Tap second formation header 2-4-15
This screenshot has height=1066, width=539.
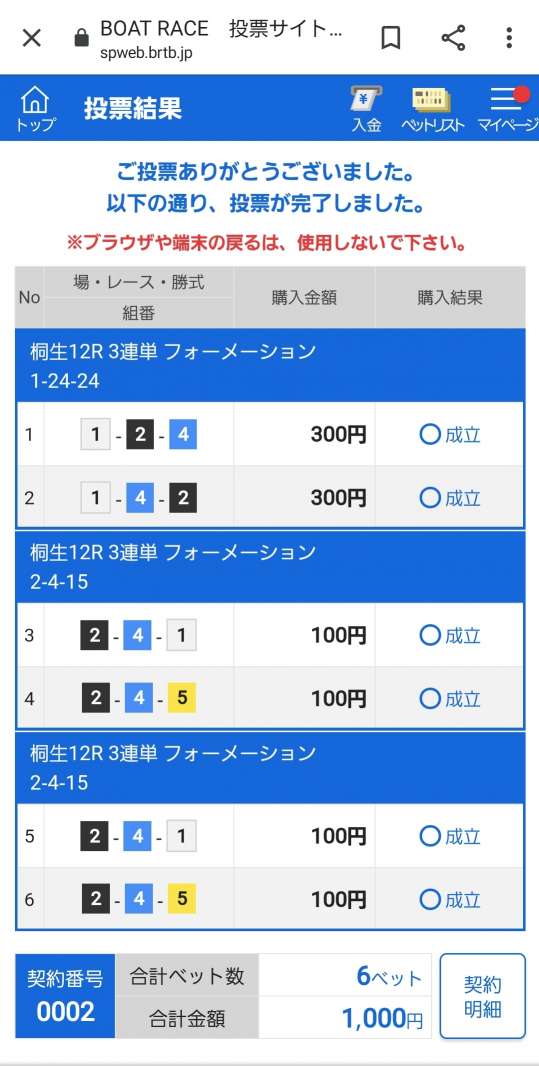pyautogui.click(x=270, y=567)
